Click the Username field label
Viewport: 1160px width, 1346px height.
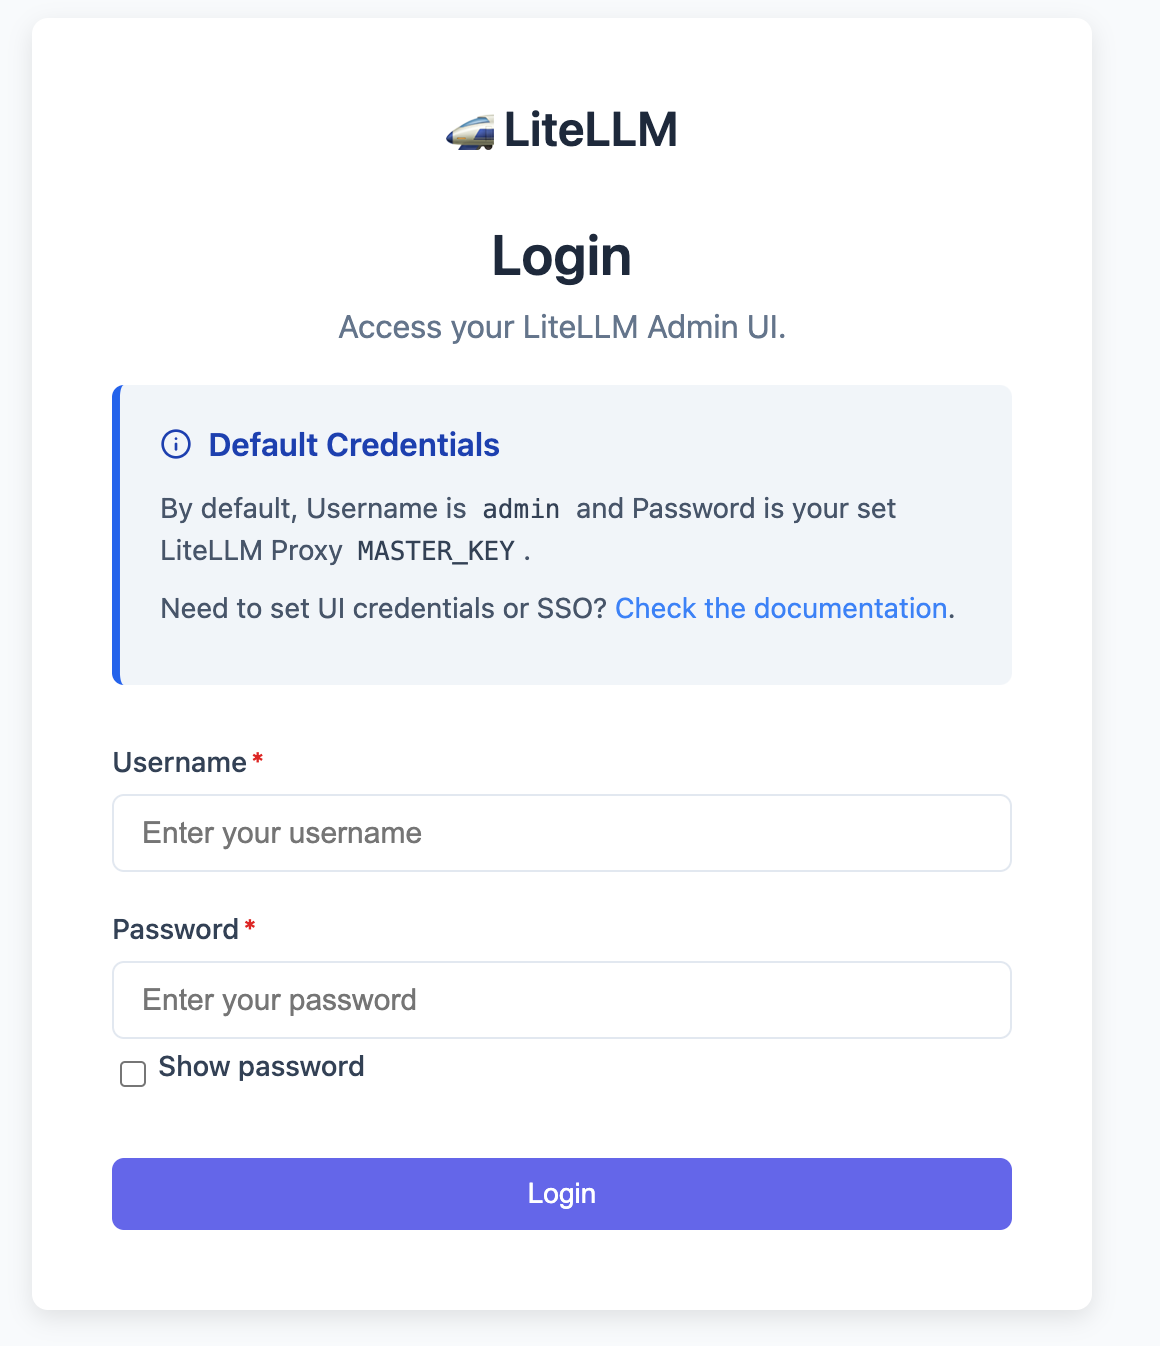coord(180,762)
